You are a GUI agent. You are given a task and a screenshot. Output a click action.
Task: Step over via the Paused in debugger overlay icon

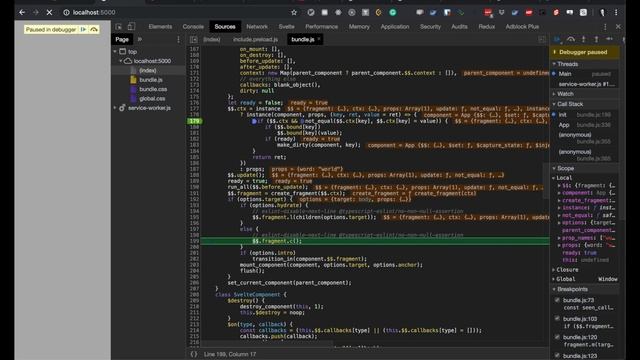tap(94, 29)
